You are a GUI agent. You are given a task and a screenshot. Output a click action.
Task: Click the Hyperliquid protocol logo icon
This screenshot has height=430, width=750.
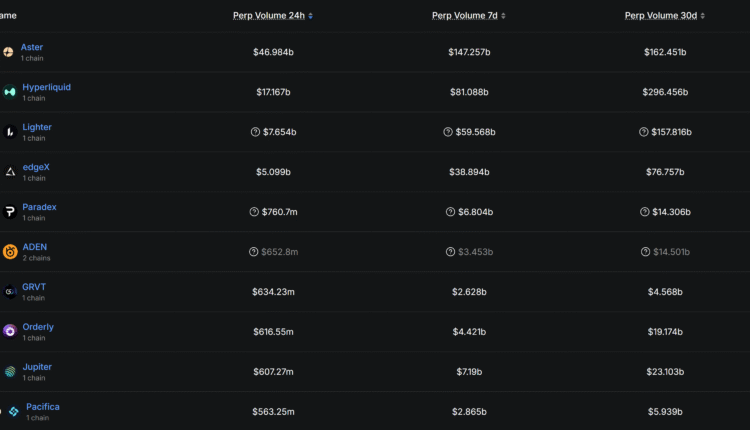pos(10,92)
